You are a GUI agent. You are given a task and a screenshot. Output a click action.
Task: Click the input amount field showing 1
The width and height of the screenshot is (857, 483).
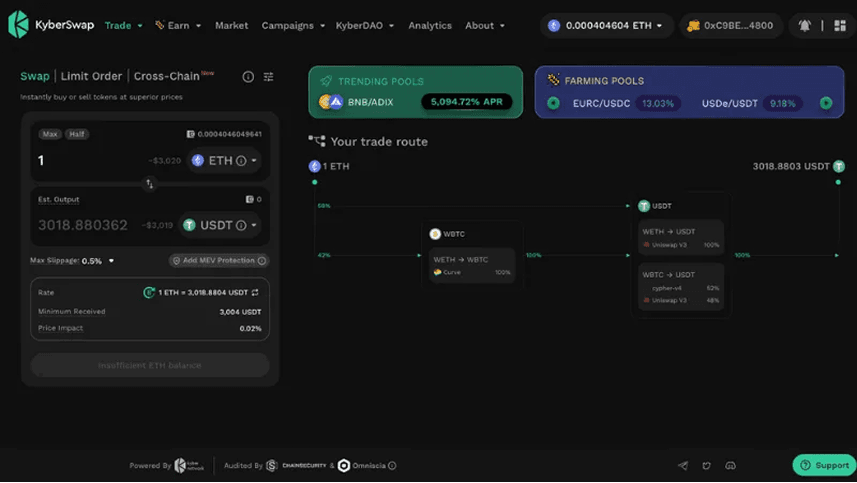[x=90, y=161]
